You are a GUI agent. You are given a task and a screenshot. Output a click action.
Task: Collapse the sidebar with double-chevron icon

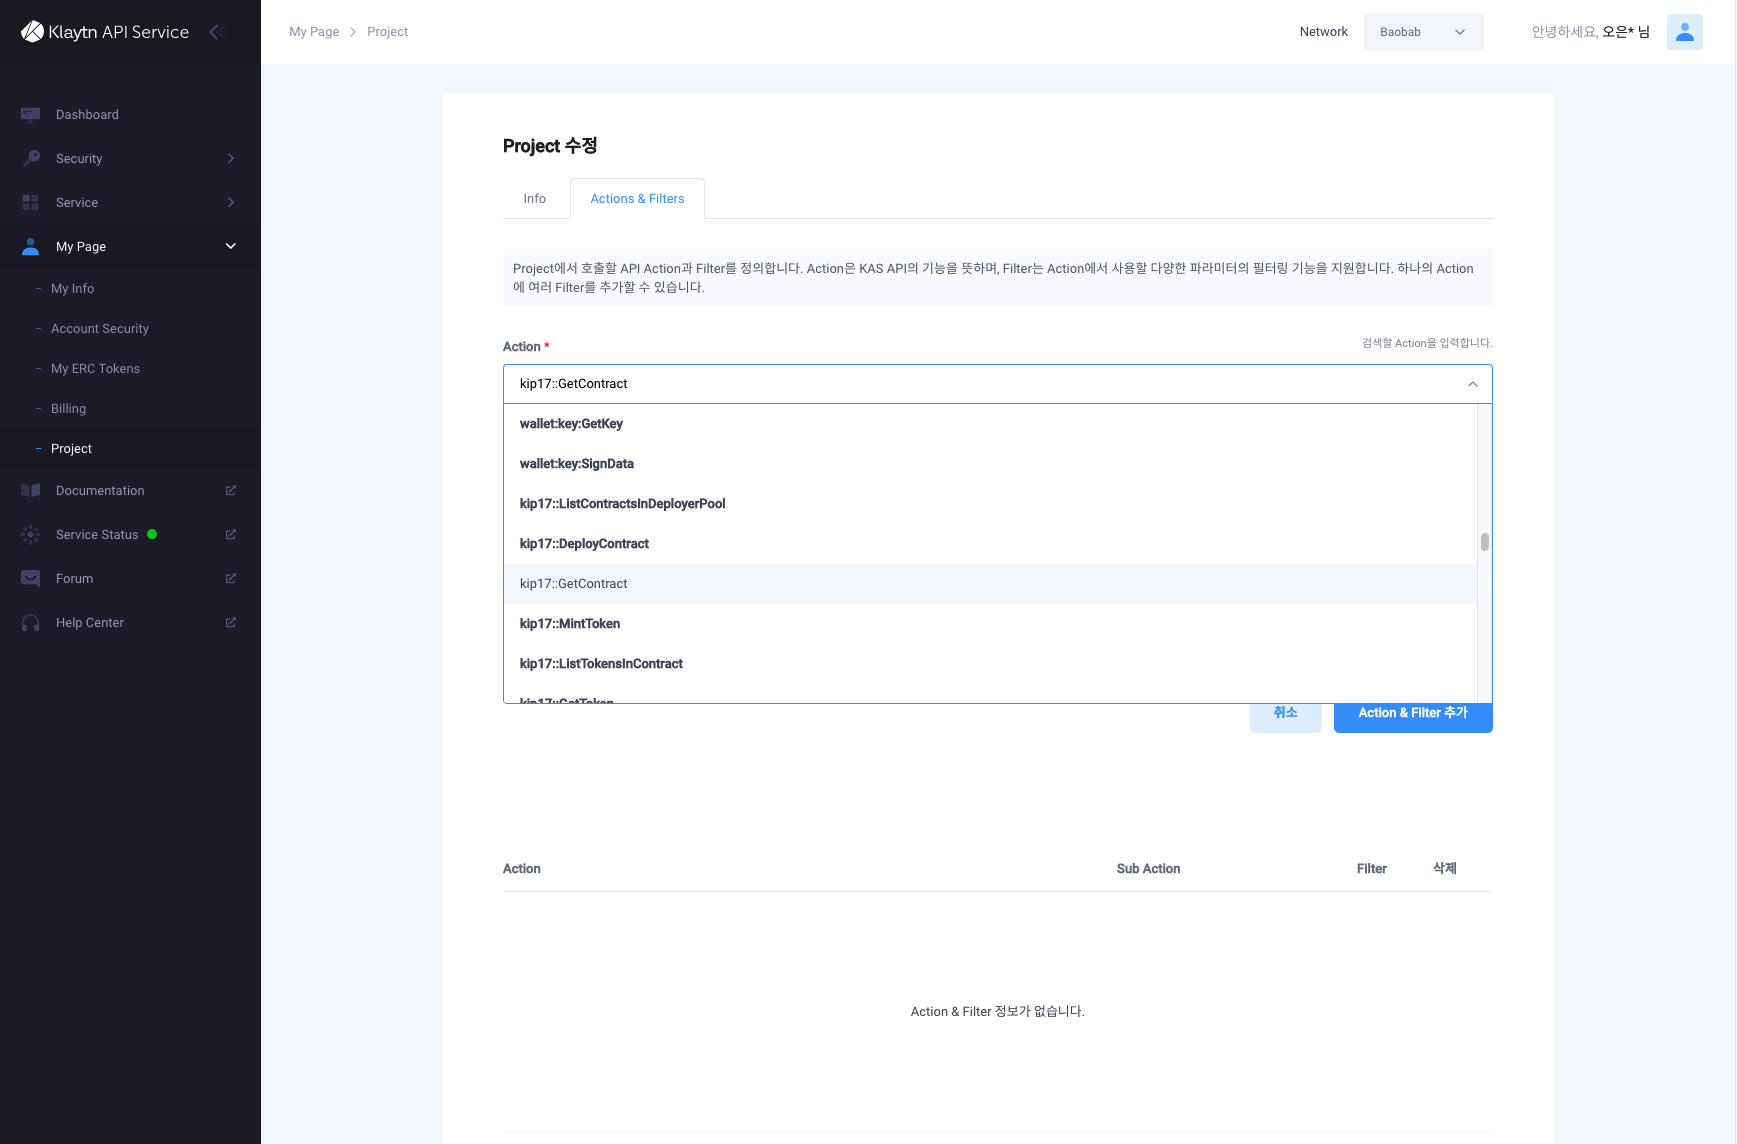[x=216, y=32]
